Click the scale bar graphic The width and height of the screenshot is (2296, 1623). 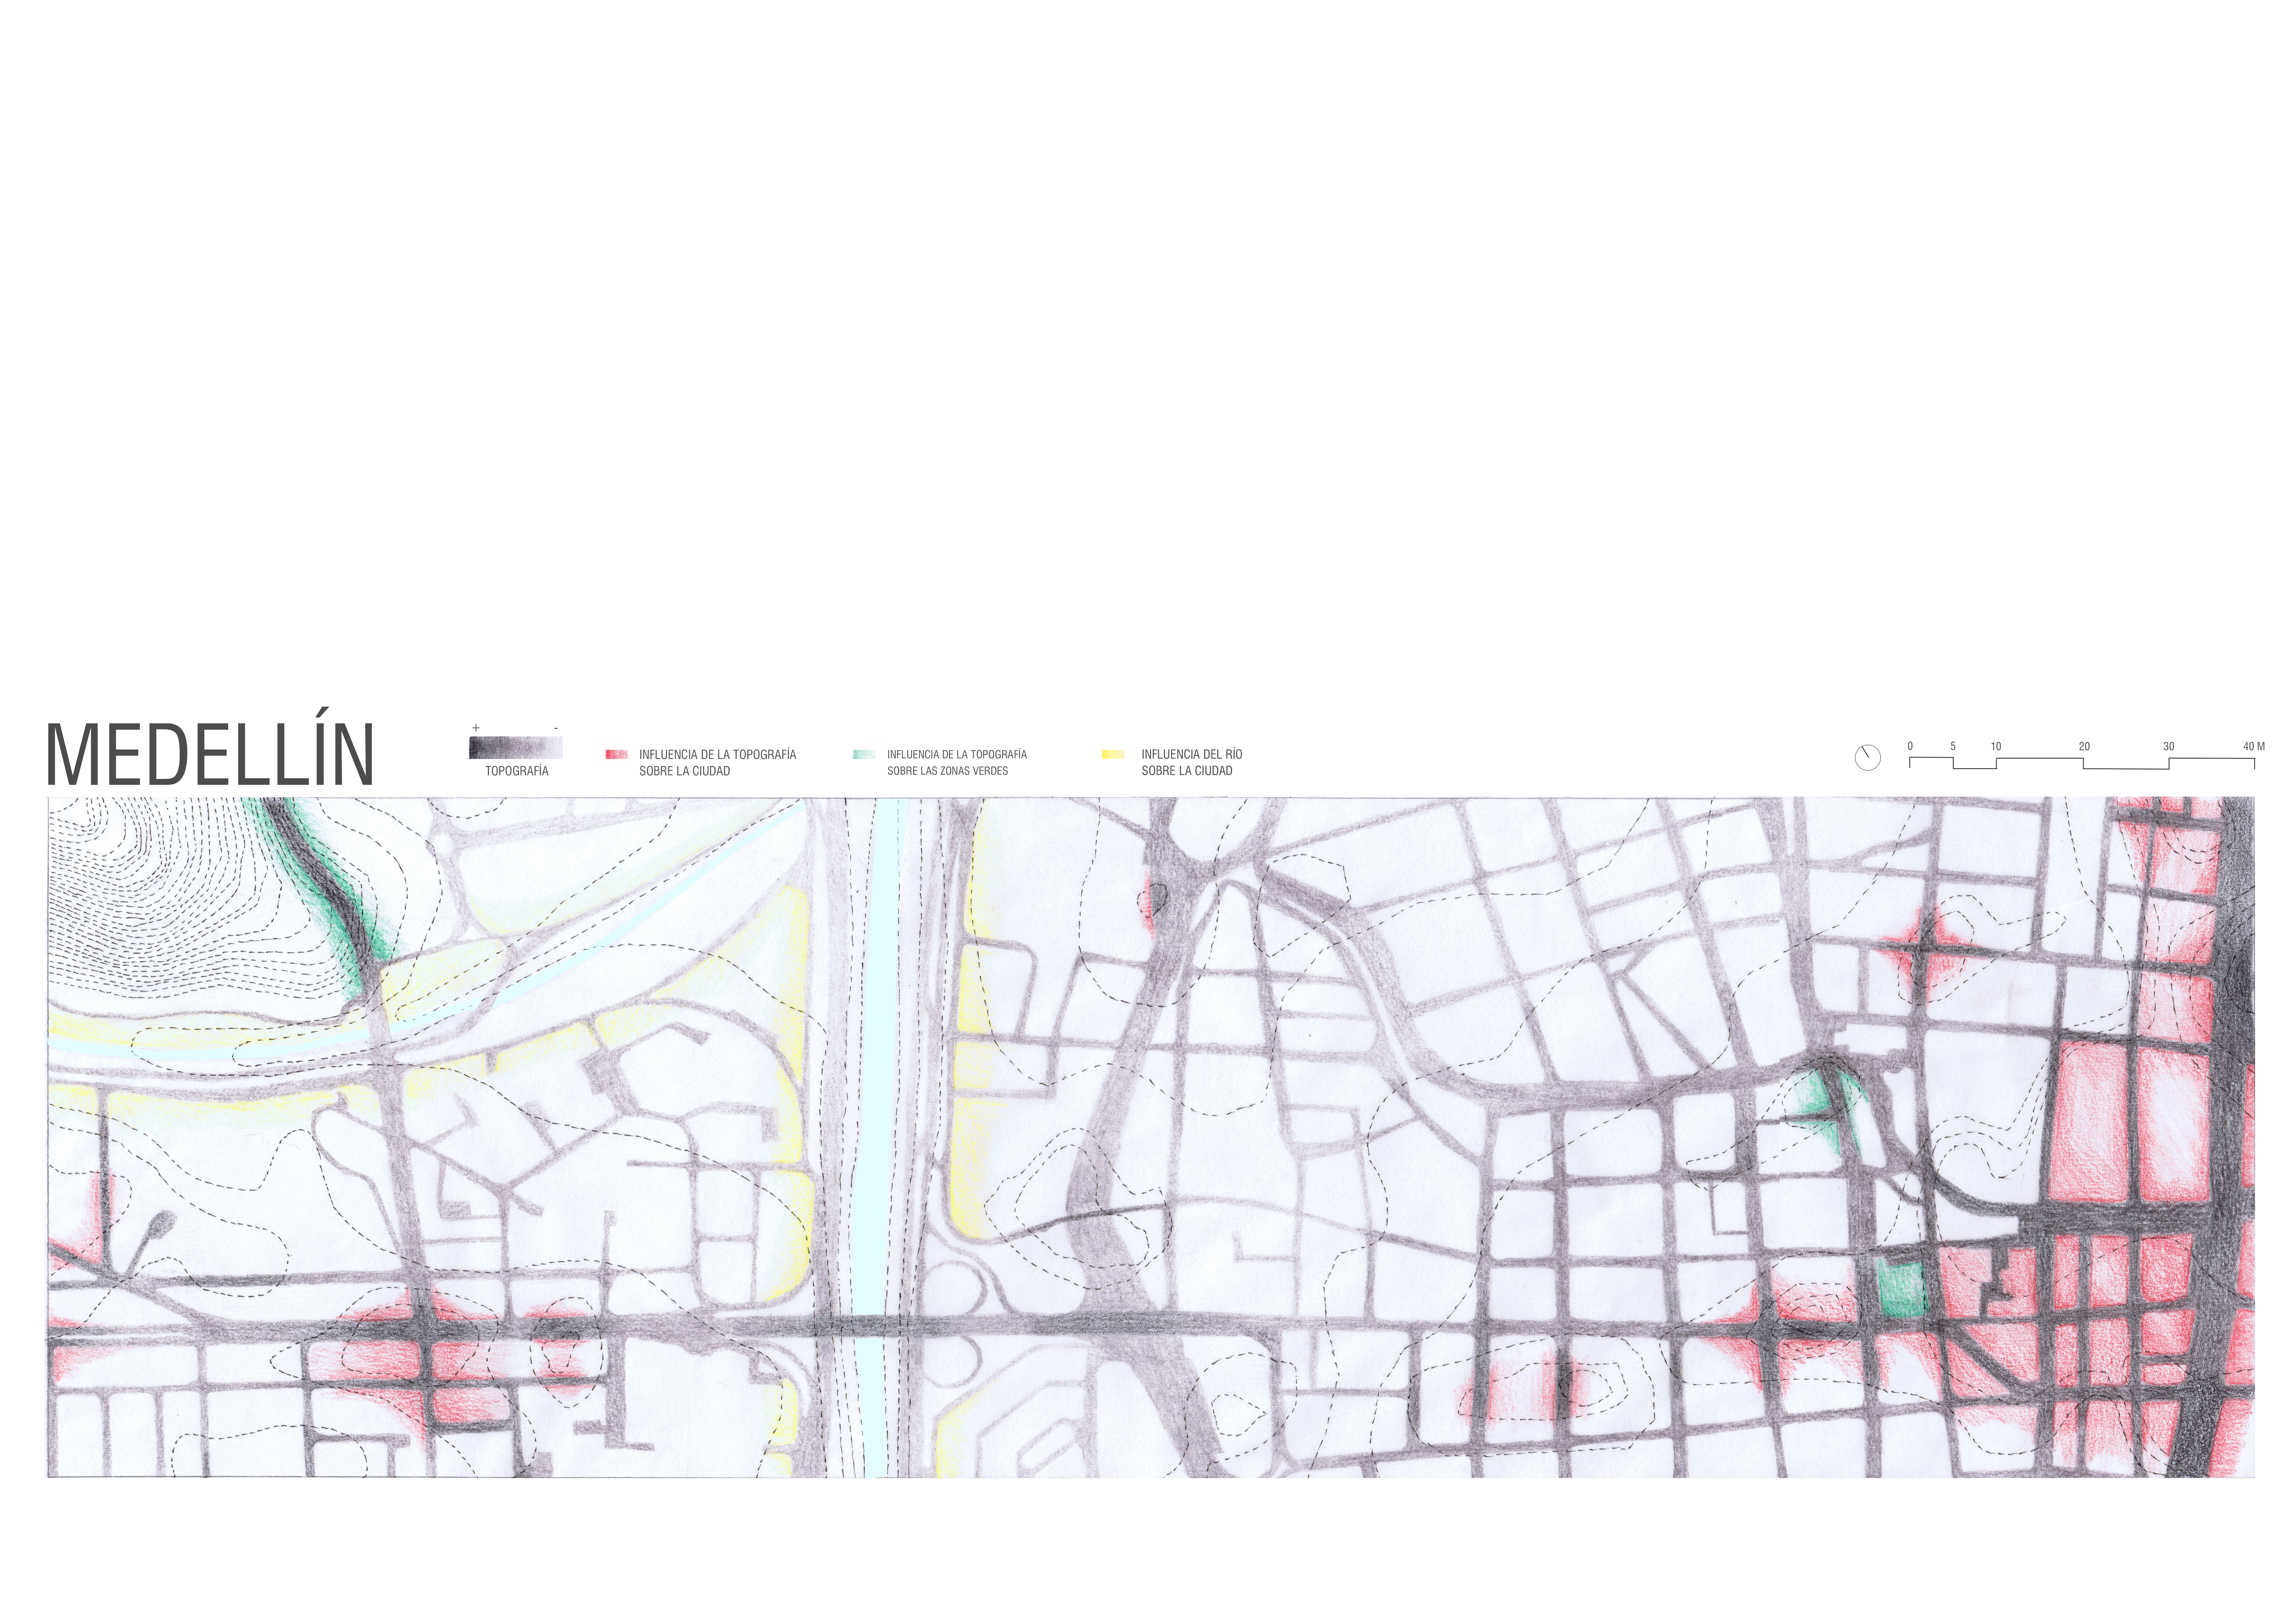pyautogui.click(x=2082, y=763)
